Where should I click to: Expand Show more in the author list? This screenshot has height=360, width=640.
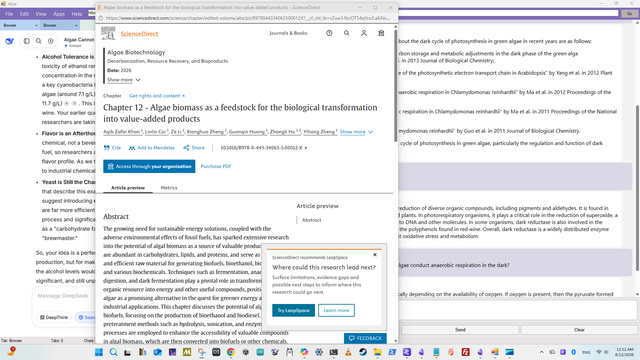pos(356,132)
